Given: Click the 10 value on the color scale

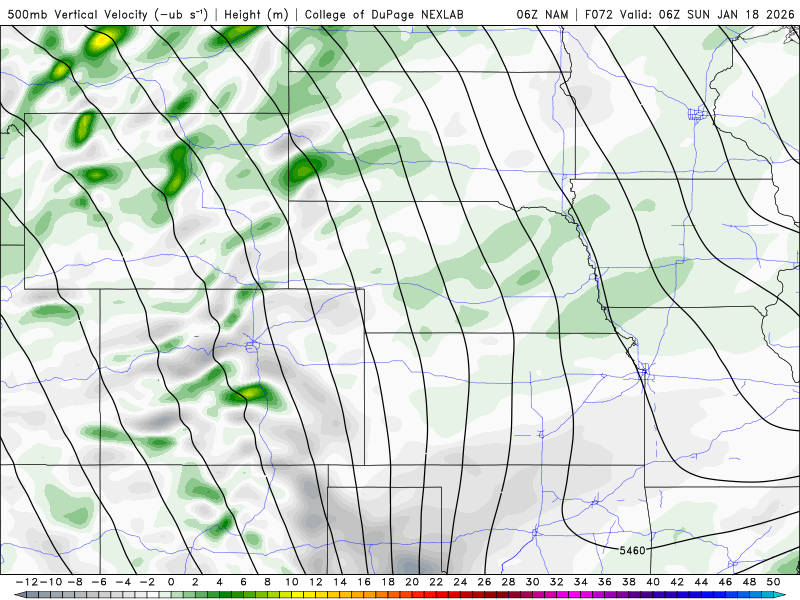Looking at the screenshot, I should [x=291, y=582].
